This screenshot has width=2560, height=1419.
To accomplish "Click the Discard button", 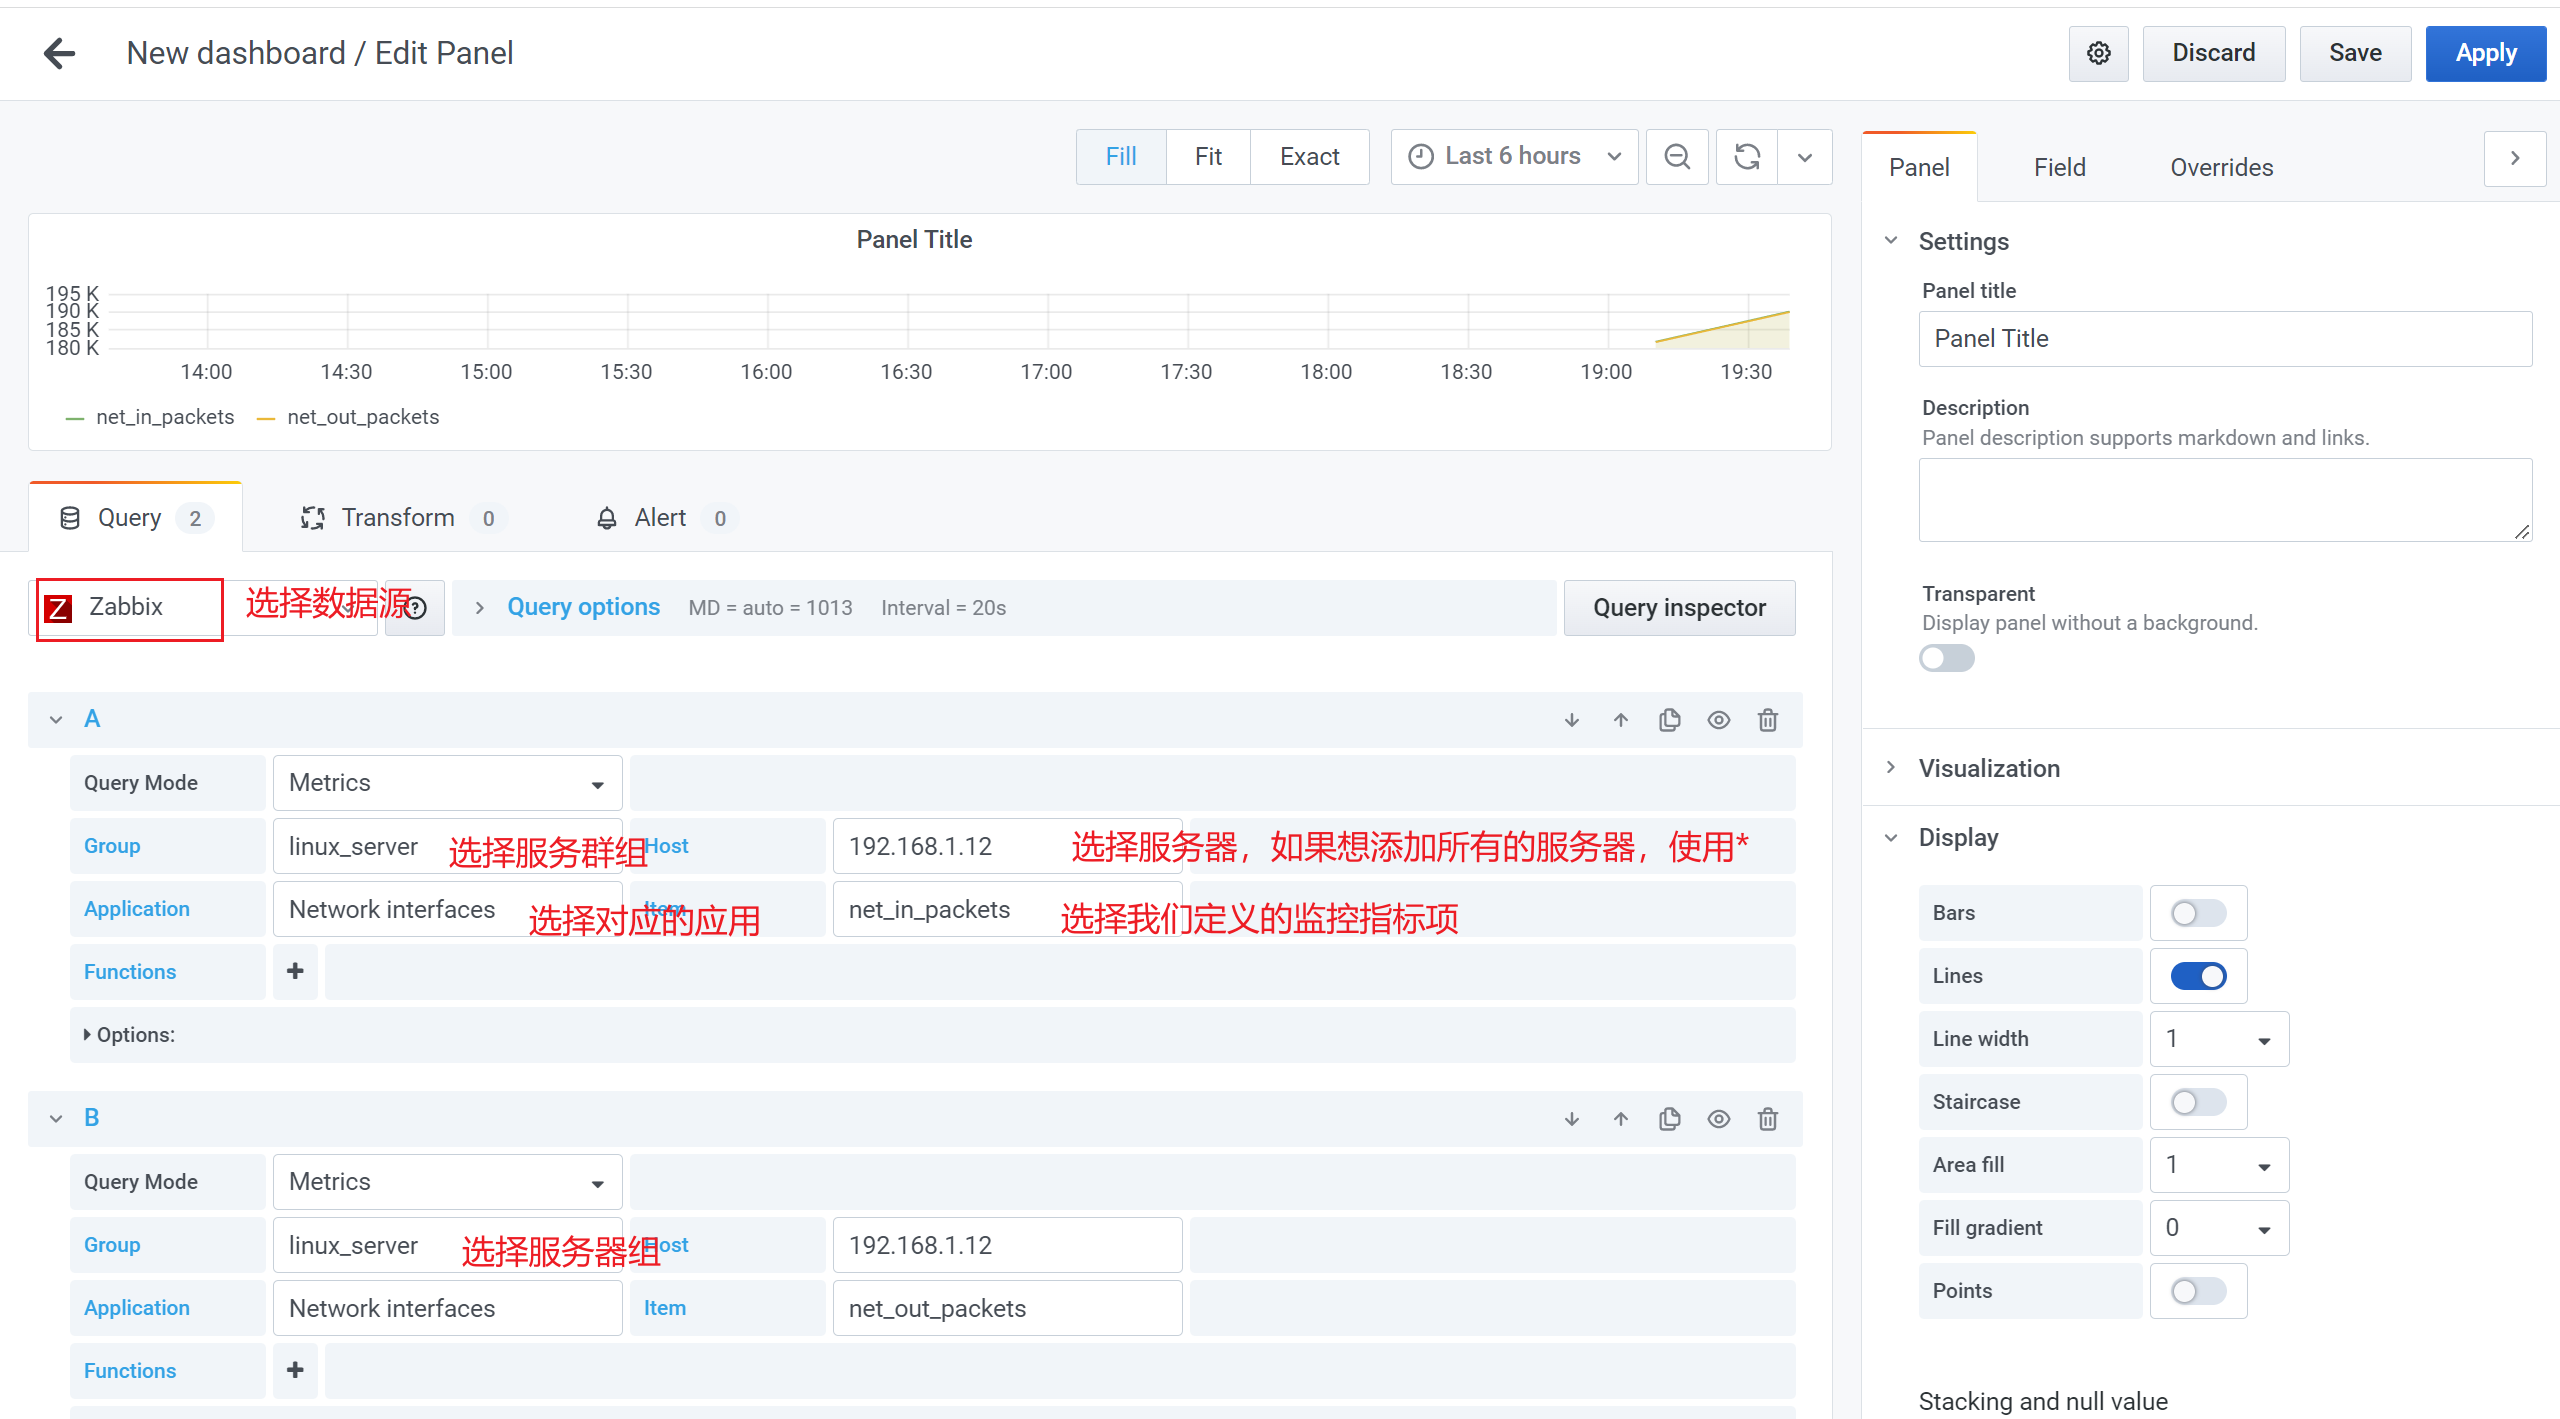I will pyautogui.click(x=2213, y=53).
